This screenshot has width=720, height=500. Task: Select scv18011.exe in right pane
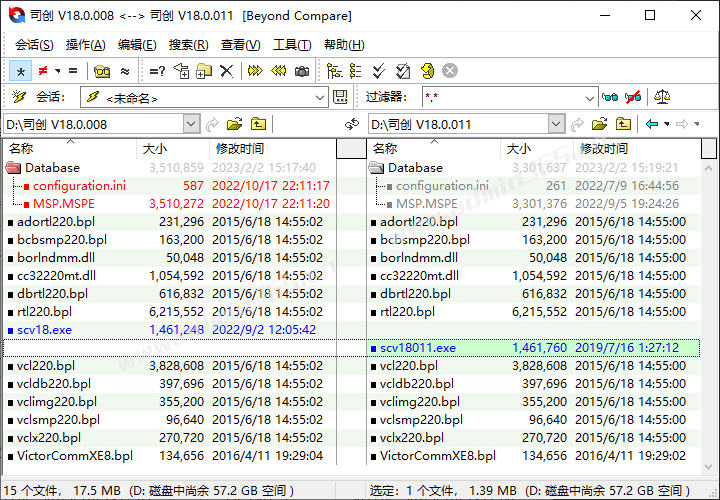[418, 348]
